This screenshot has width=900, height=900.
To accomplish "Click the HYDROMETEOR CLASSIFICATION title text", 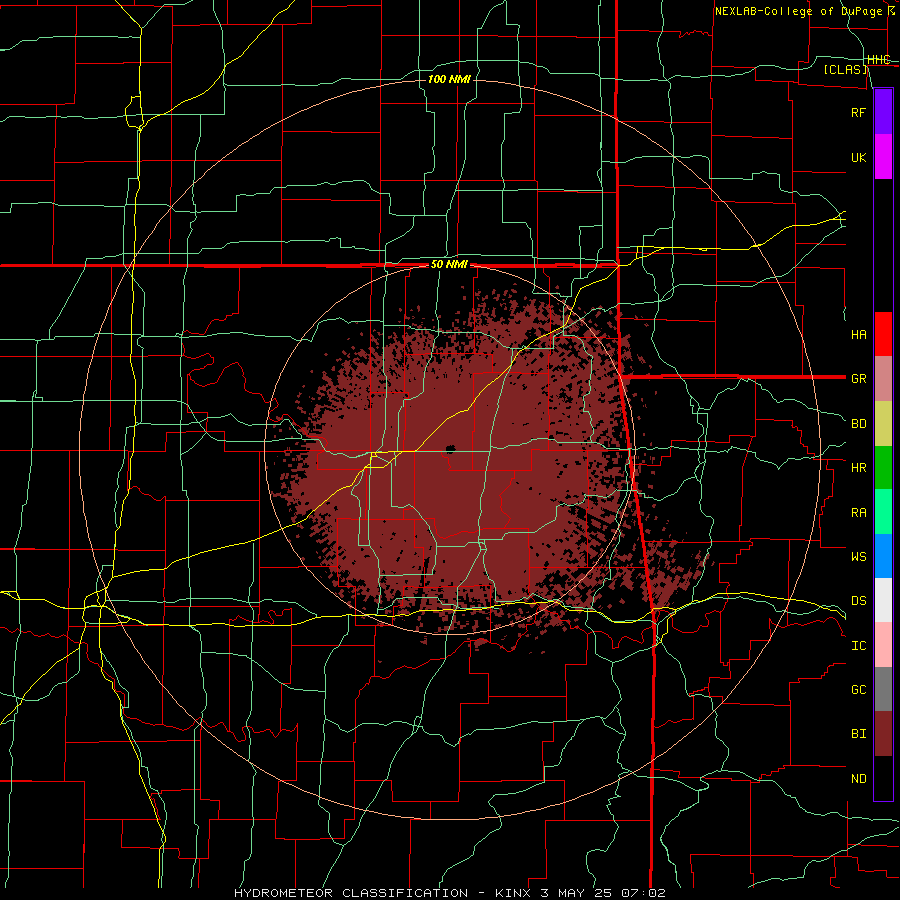I will (351, 893).
